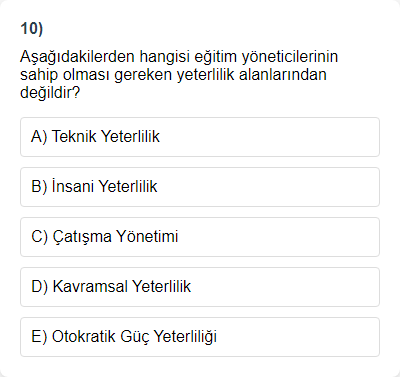Click the letter E) label

[x=39, y=336]
